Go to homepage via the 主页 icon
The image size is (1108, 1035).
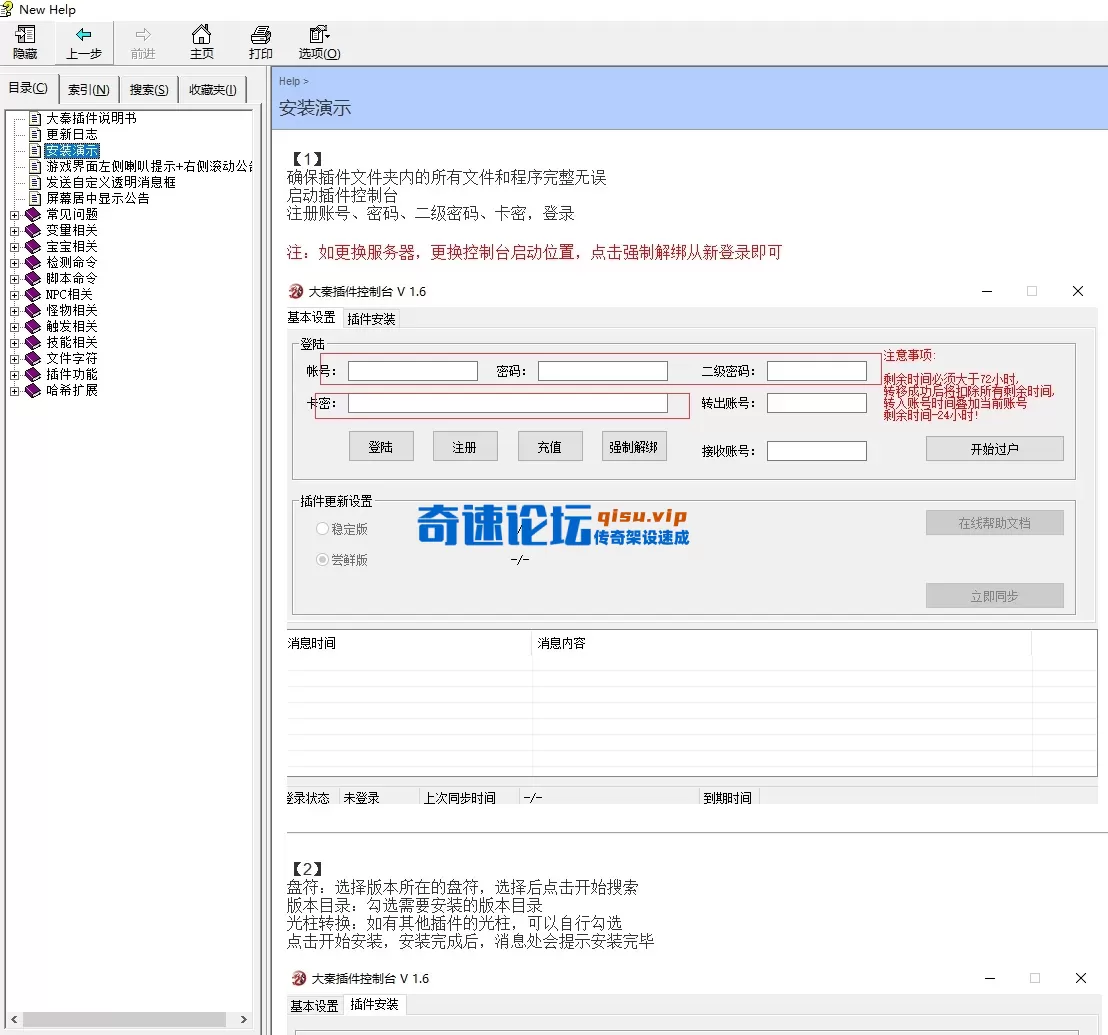(x=201, y=42)
